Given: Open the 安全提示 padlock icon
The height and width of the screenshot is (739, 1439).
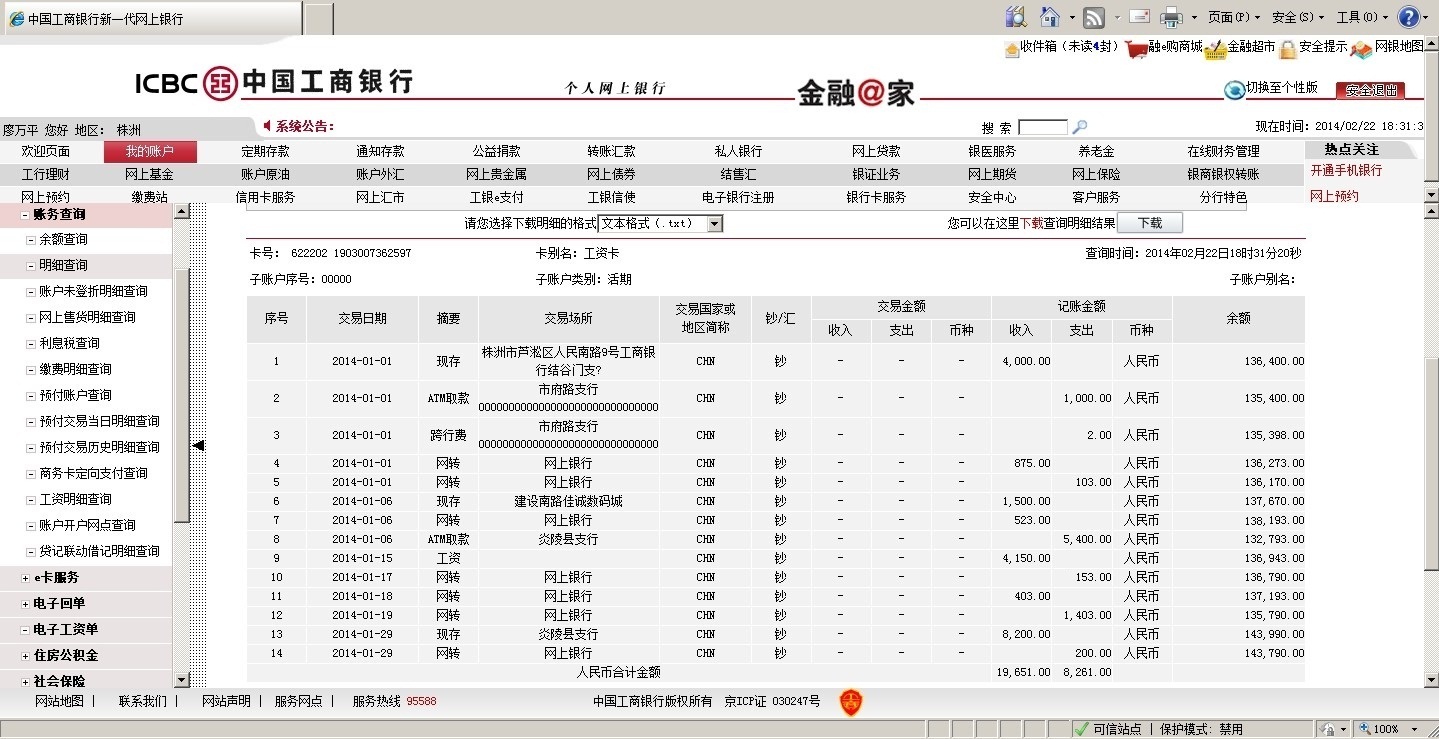Looking at the screenshot, I should (x=1287, y=48).
